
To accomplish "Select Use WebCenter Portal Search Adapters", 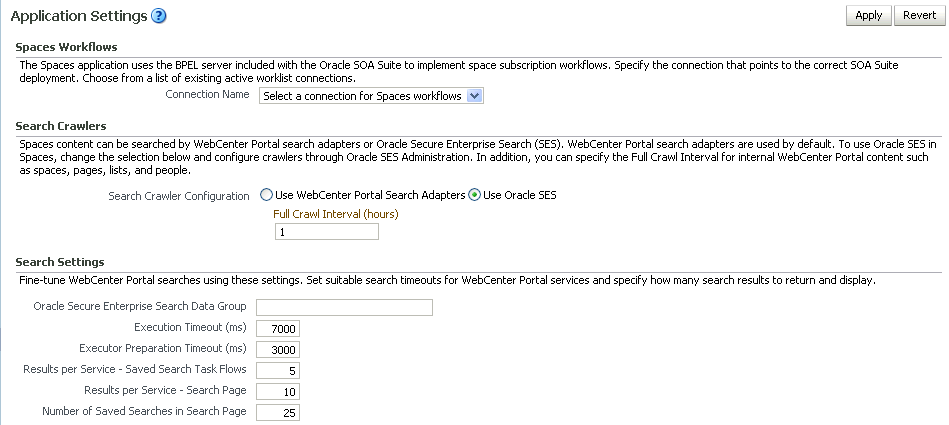I will point(267,195).
